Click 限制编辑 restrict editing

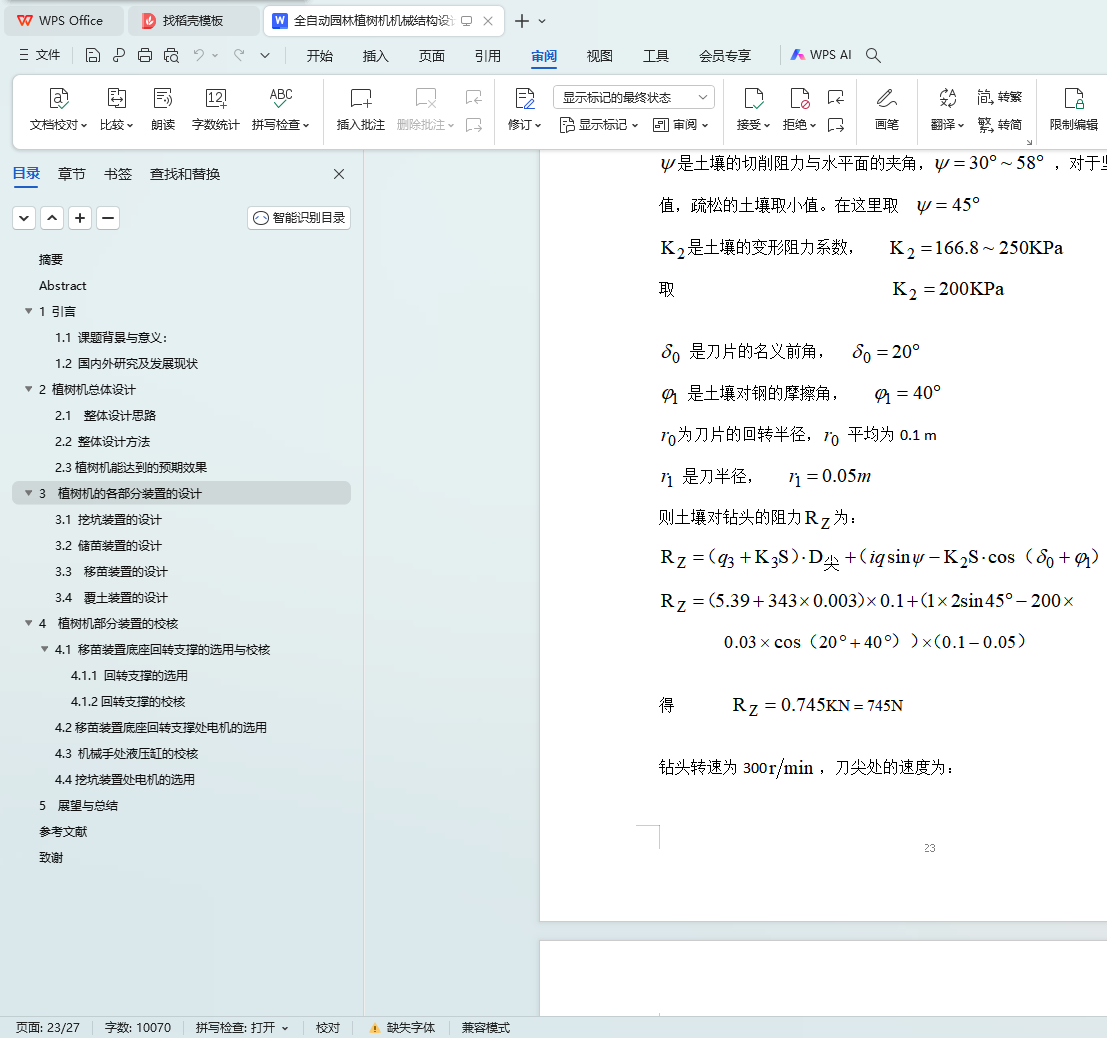pos(1074,109)
